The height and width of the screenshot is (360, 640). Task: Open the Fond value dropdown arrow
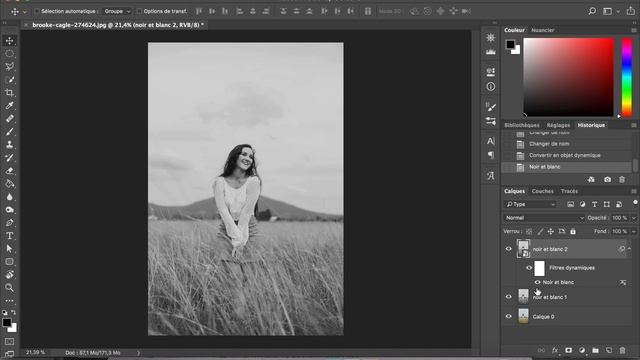633,231
